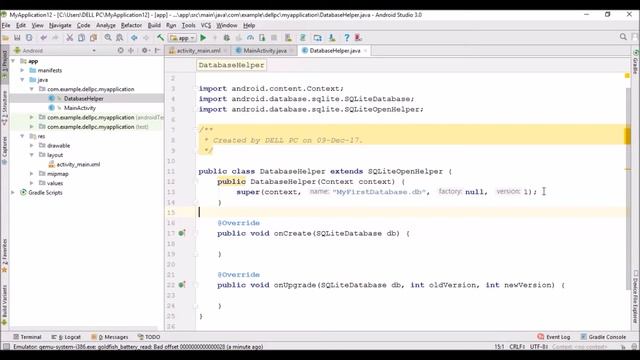Open the File menu

pyautogui.click(x=6, y=25)
